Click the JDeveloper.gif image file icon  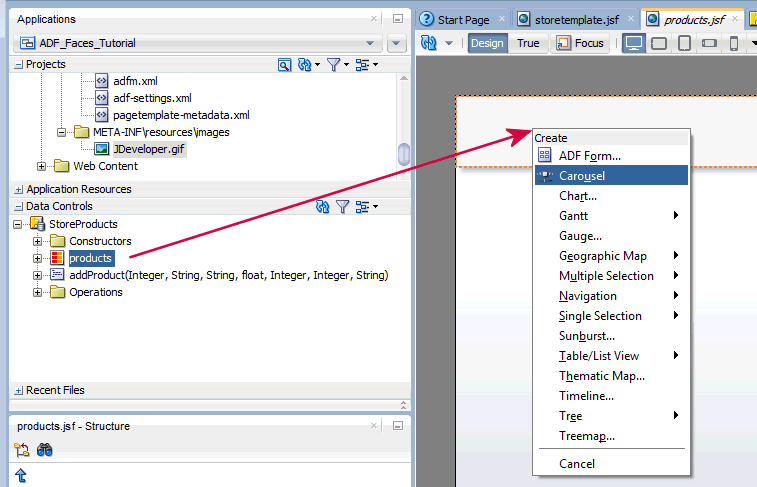click(101, 149)
